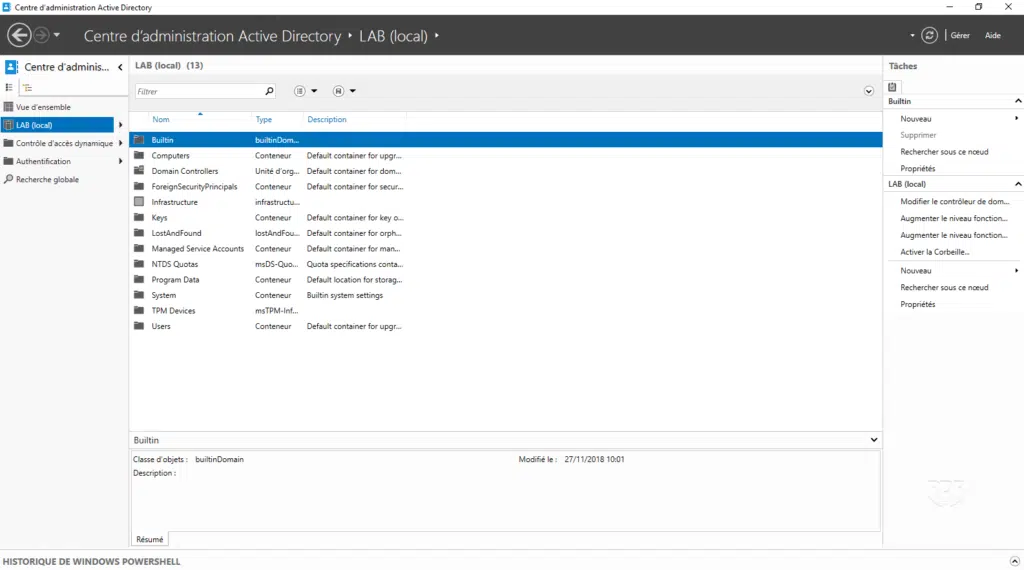Screen dimensions: 1024x570
Task: Open the Résumé tab
Action: click(x=150, y=539)
